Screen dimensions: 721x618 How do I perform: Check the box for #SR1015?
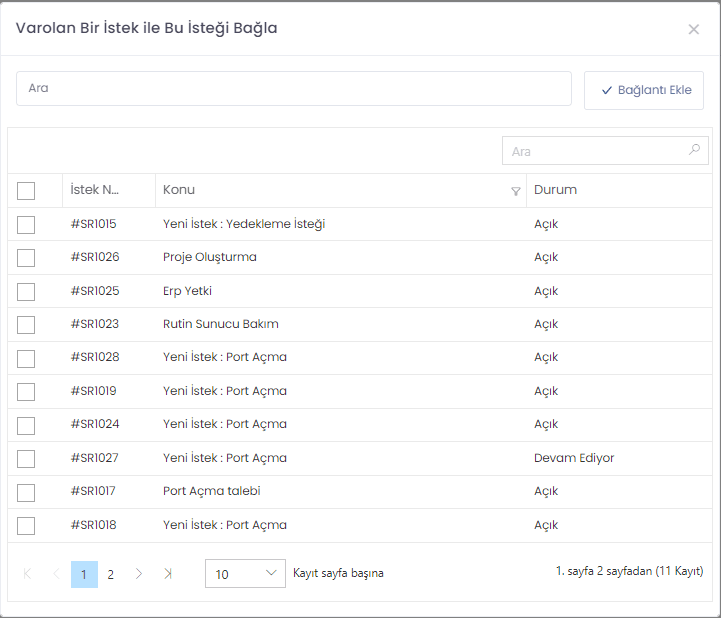coord(26,225)
